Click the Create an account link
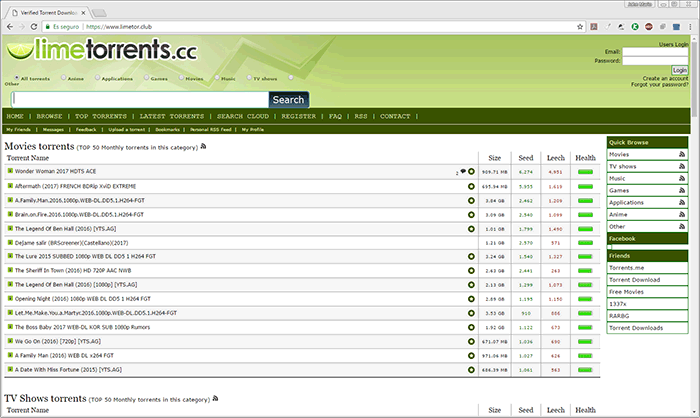The height and width of the screenshot is (418, 700). tap(665, 78)
